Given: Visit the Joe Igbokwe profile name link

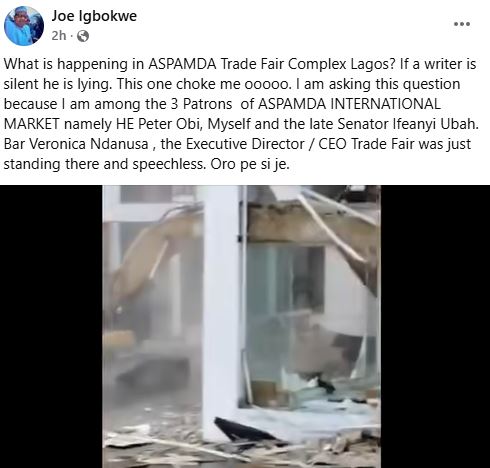Looking at the screenshot, I should coord(94,16).
